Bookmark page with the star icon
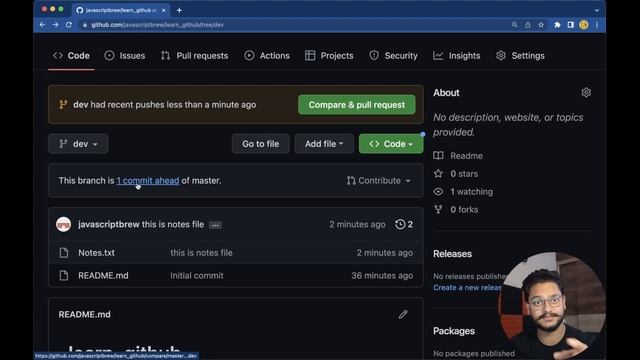This screenshot has width=640, height=360. click(541, 25)
